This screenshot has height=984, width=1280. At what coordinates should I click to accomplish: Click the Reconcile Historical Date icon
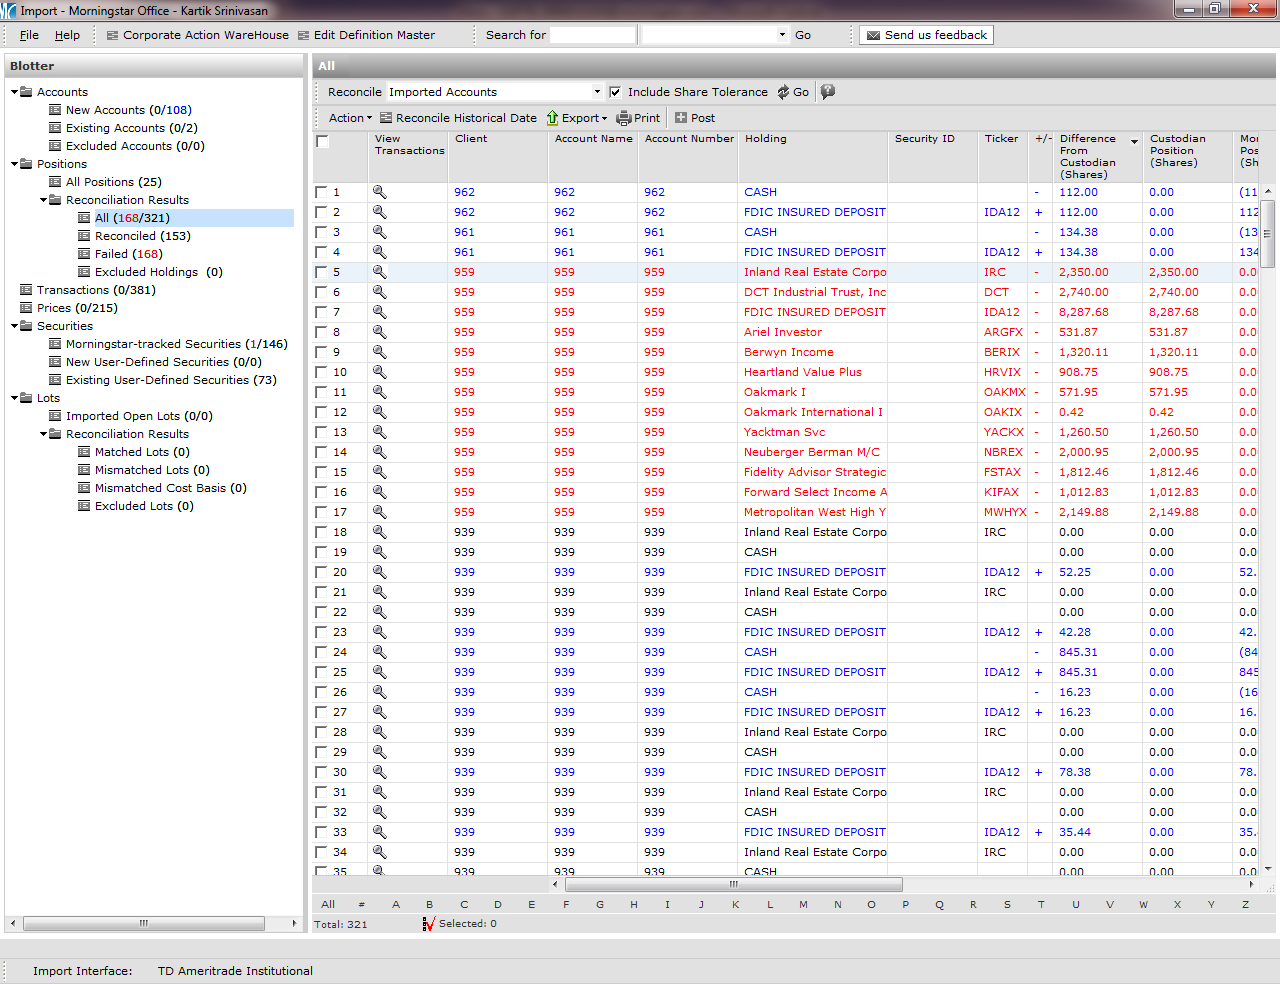click(x=386, y=118)
